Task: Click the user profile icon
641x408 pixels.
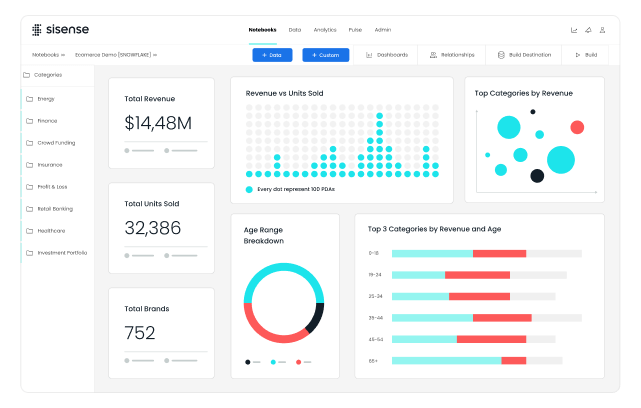Action: point(604,30)
